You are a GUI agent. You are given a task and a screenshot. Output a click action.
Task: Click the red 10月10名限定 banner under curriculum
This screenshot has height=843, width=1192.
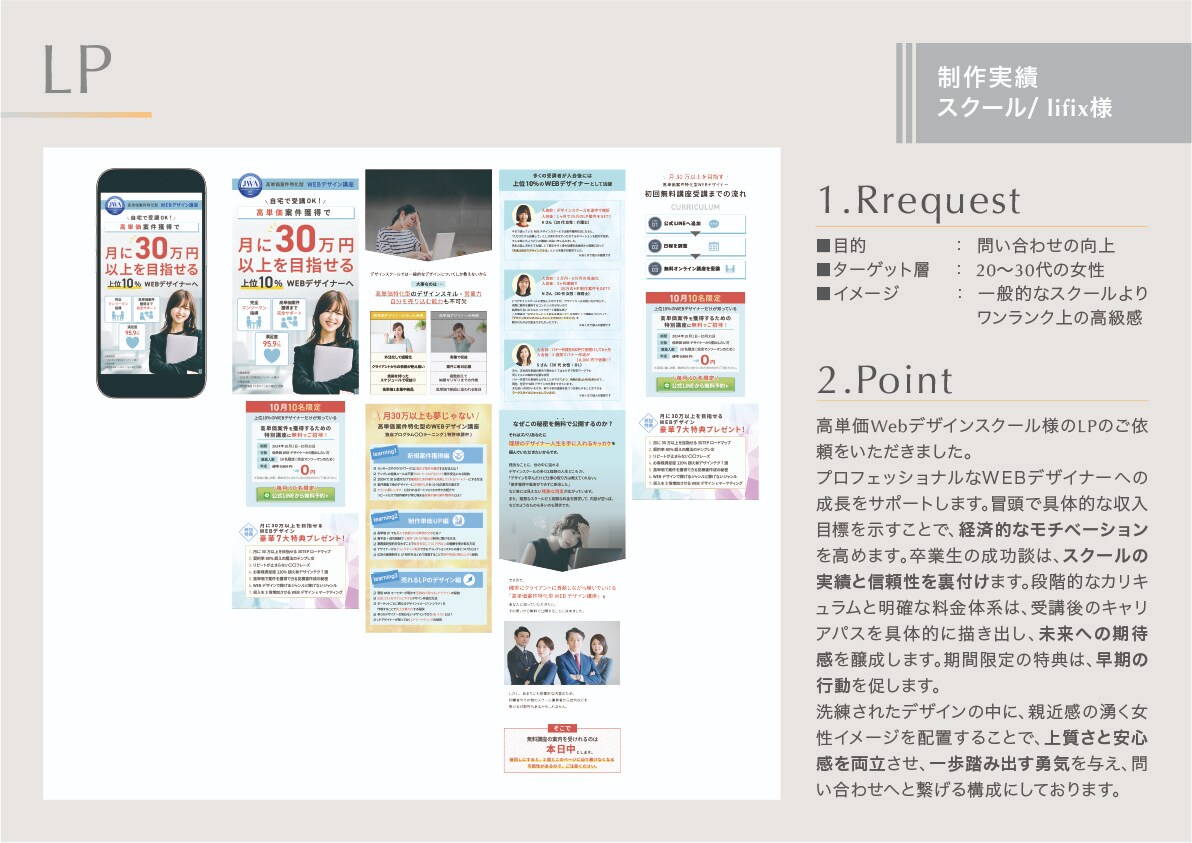point(695,297)
